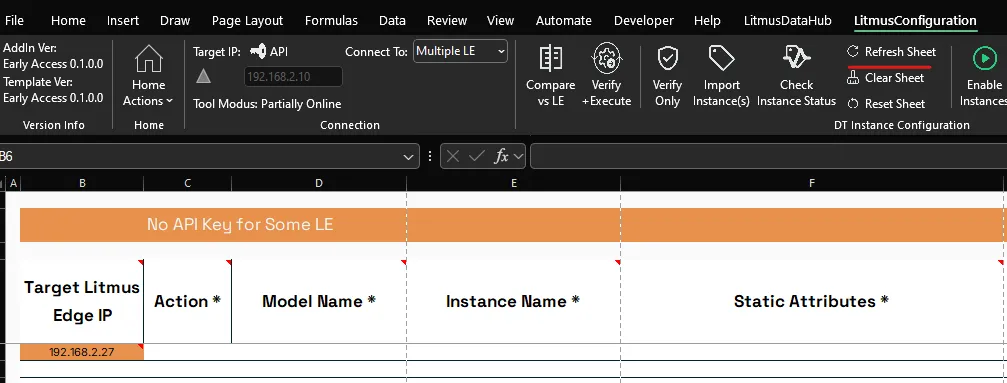This screenshot has height=383, width=1007.
Task: Click Enable Instances play icon
Action: pyautogui.click(x=985, y=59)
